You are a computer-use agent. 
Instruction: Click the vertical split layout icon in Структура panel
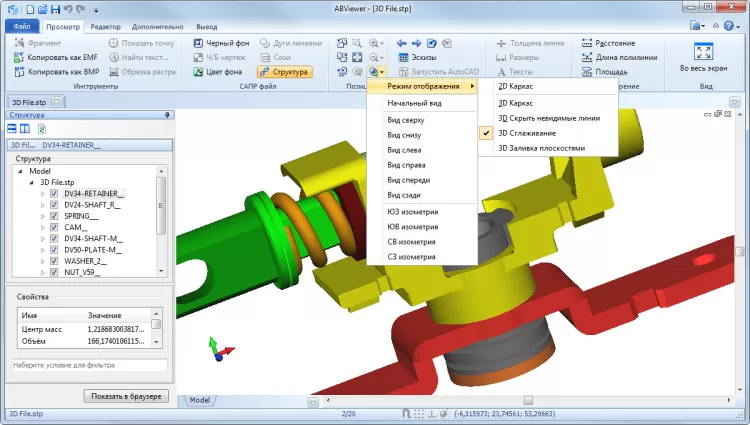(x=25, y=129)
